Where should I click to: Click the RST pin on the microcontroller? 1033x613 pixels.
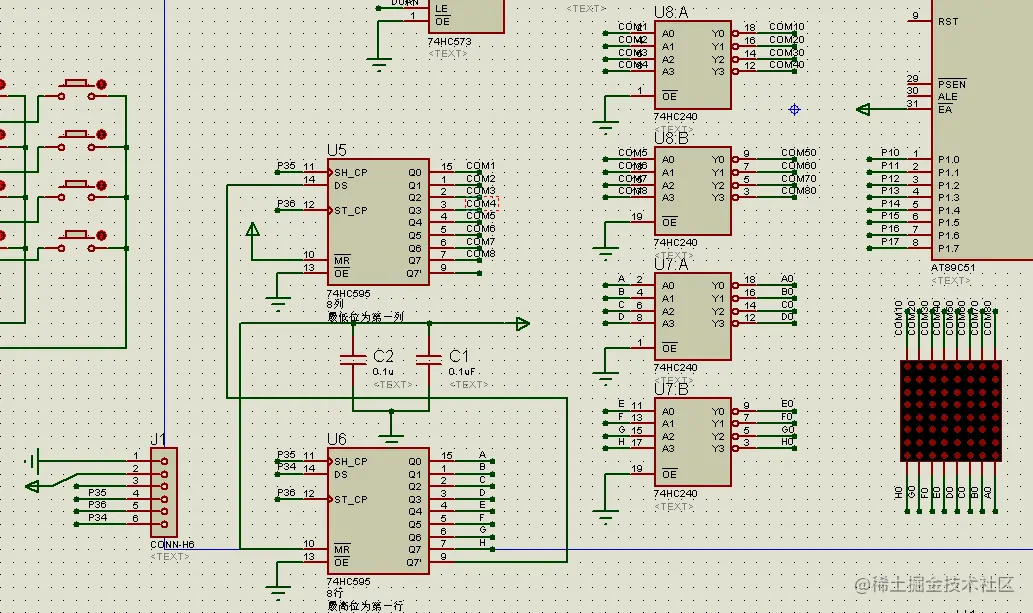[948, 22]
